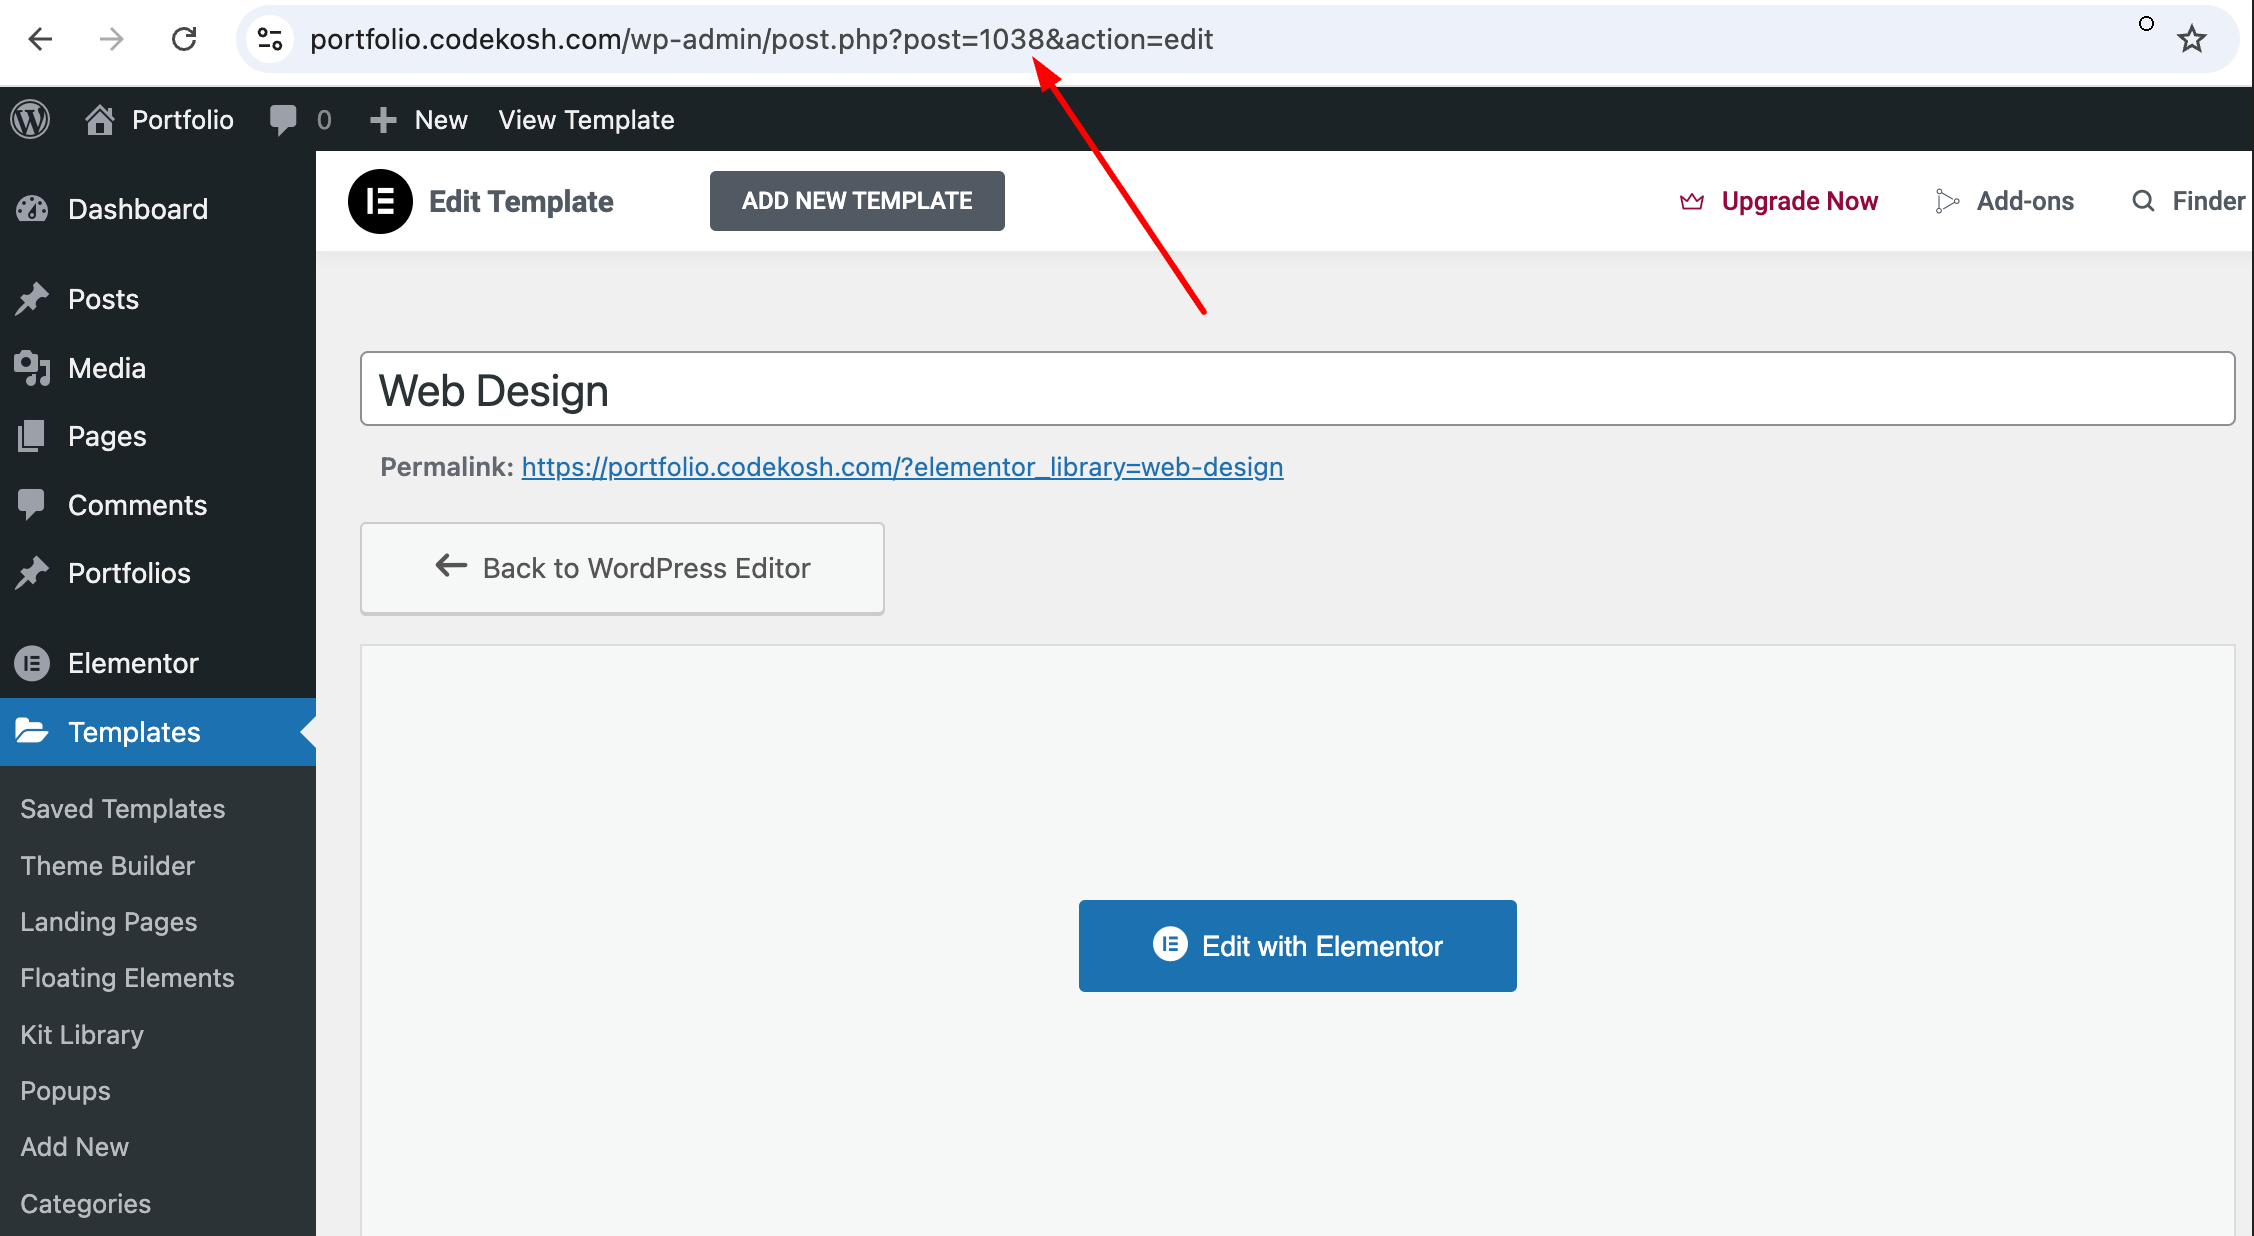Click Edit with Elementor button

[x=1297, y=946]
